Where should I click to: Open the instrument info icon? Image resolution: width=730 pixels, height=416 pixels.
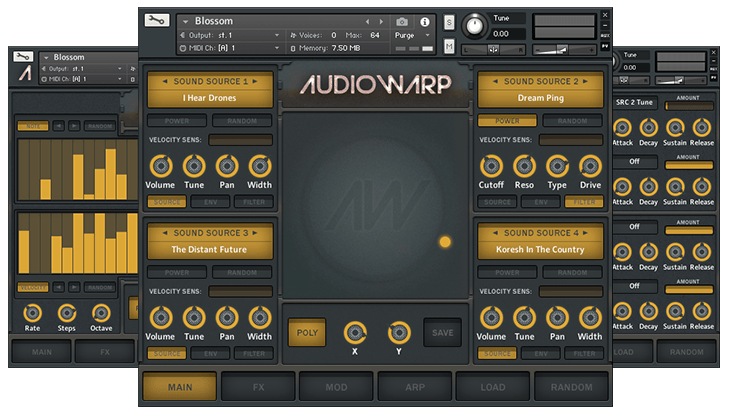(425, 21)
